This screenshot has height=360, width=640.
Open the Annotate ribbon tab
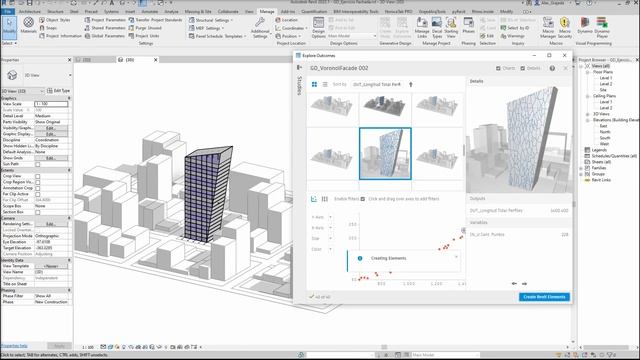150,11
